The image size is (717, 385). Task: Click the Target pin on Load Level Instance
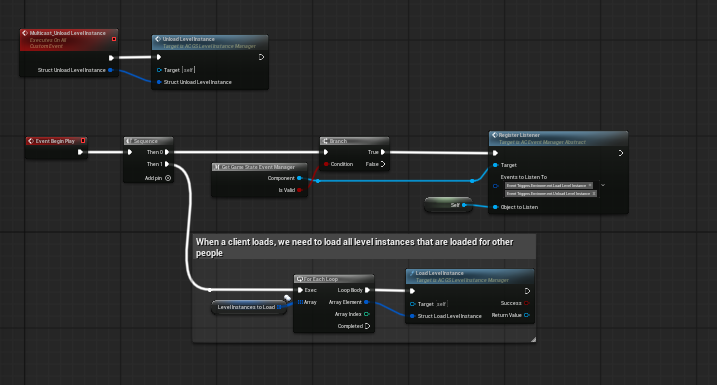[412, 304]
